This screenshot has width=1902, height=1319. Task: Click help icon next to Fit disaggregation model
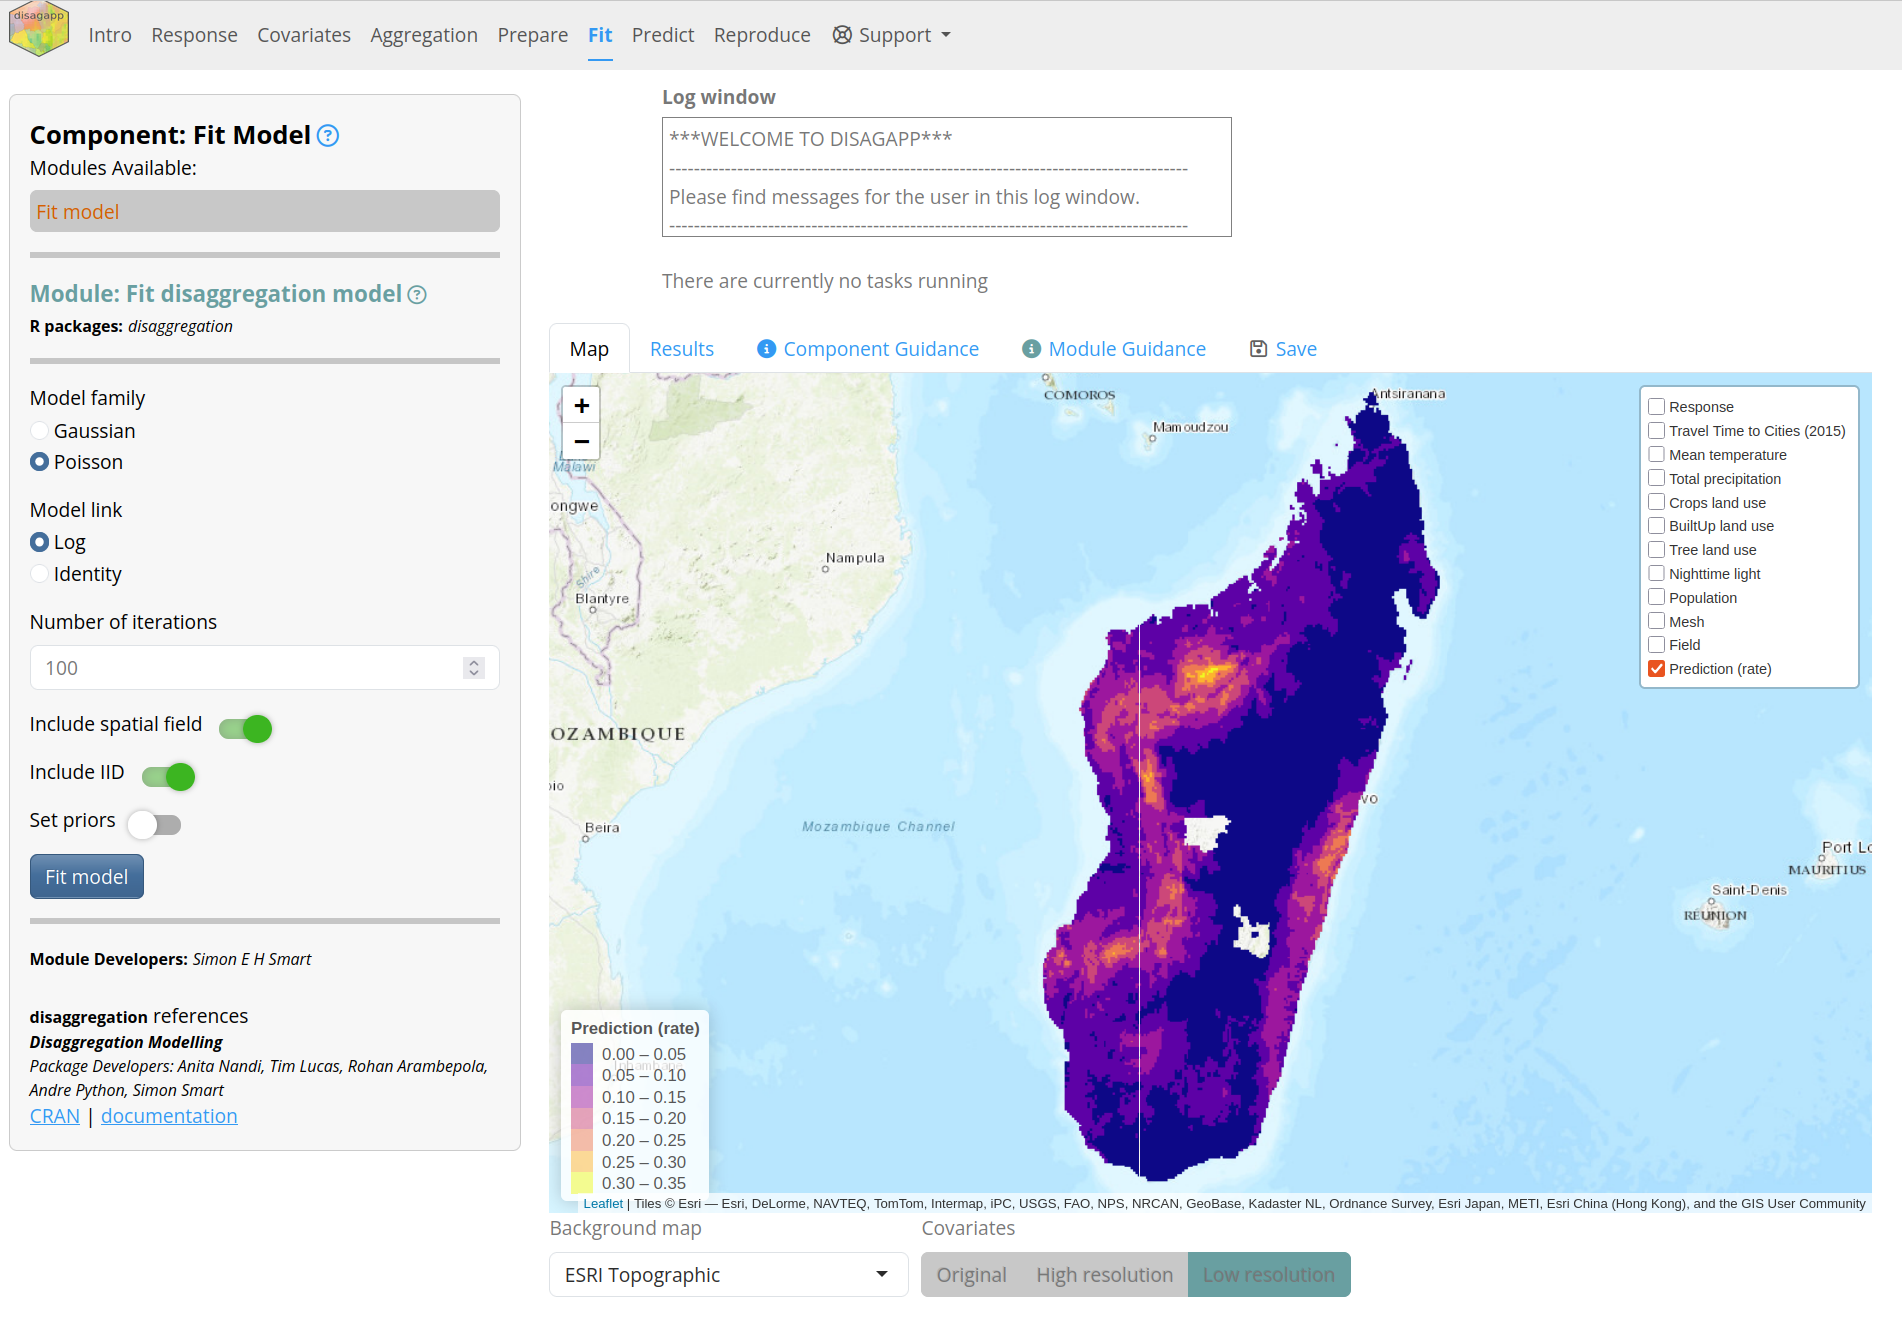tap(417, 295)
